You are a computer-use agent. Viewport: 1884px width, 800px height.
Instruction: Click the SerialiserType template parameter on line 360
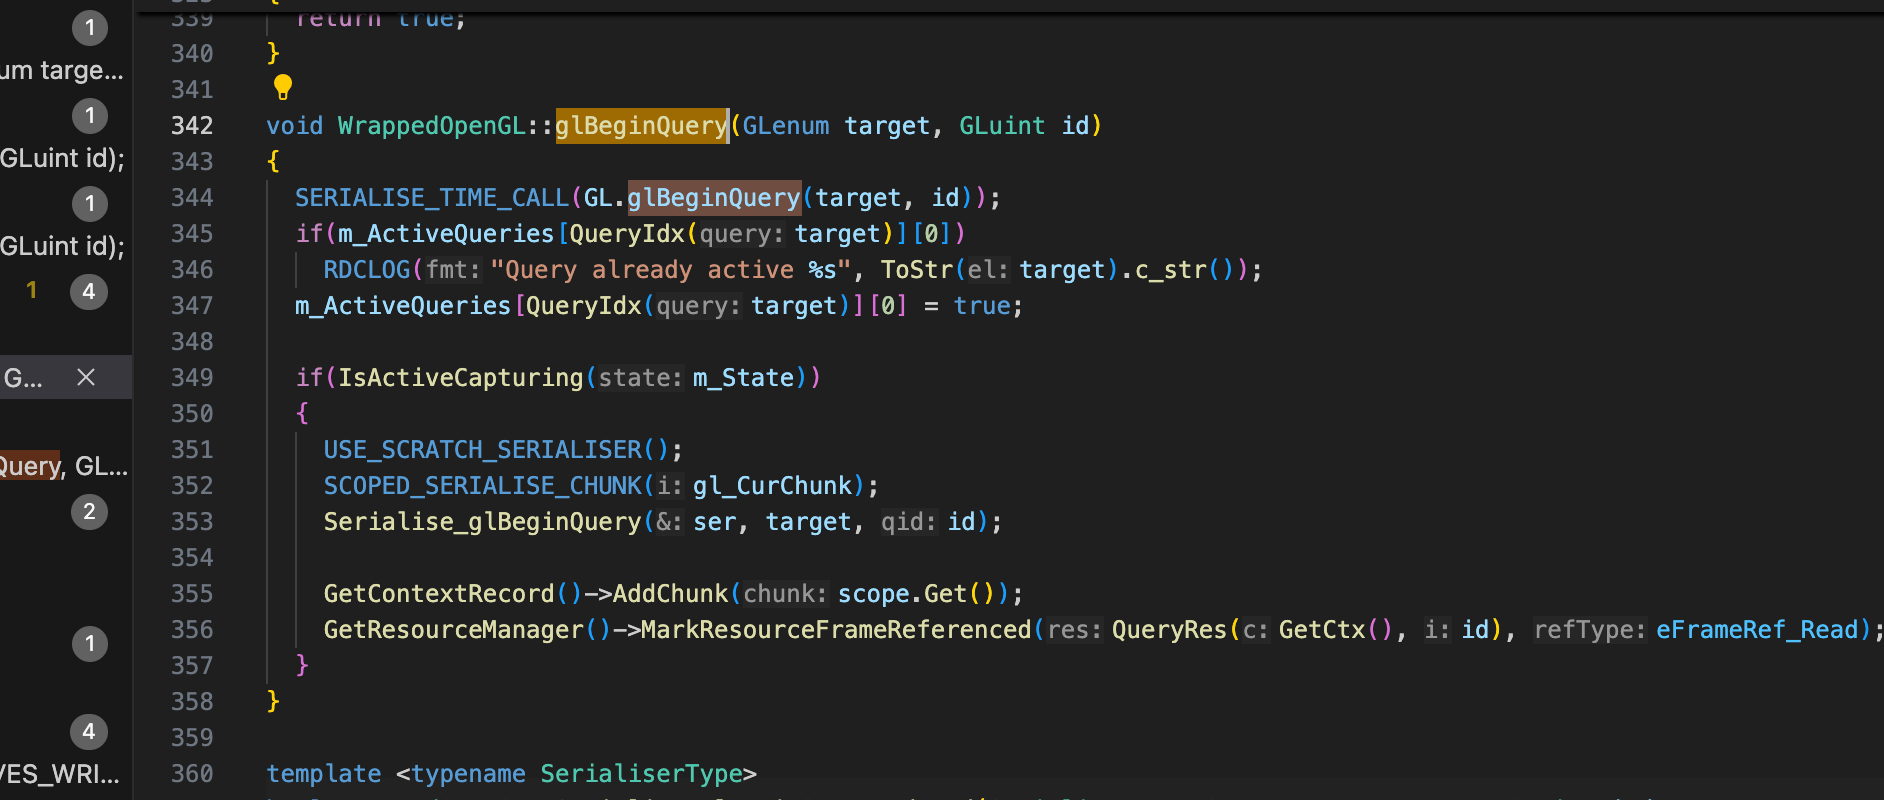click(x=641, y=773)
